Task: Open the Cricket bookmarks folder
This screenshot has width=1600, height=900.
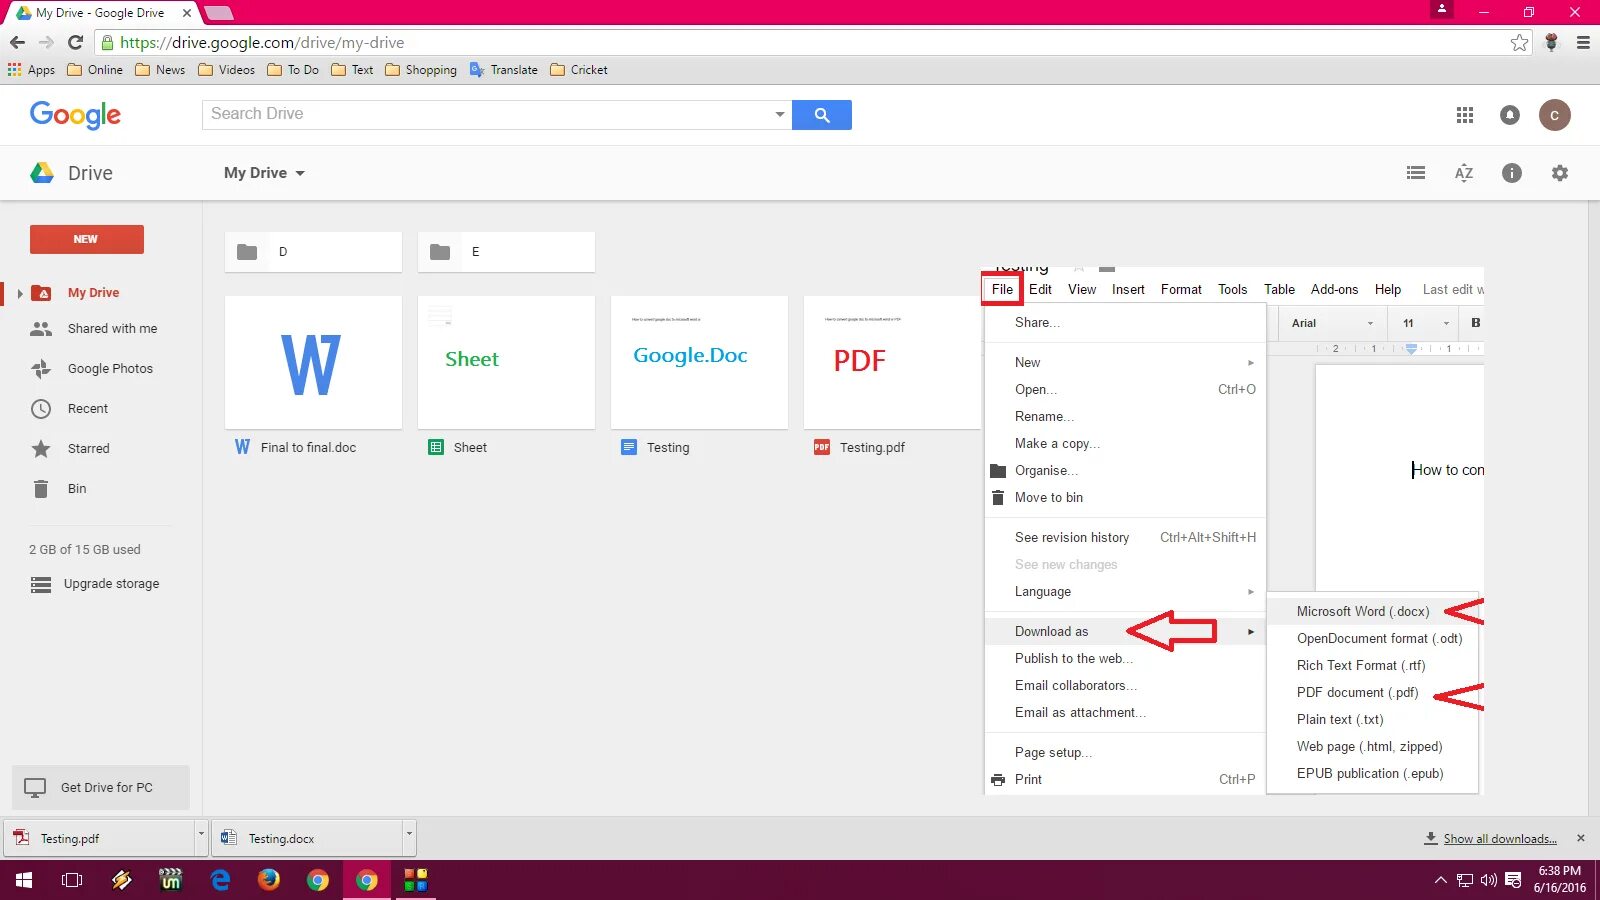Action: click(579, 70)
